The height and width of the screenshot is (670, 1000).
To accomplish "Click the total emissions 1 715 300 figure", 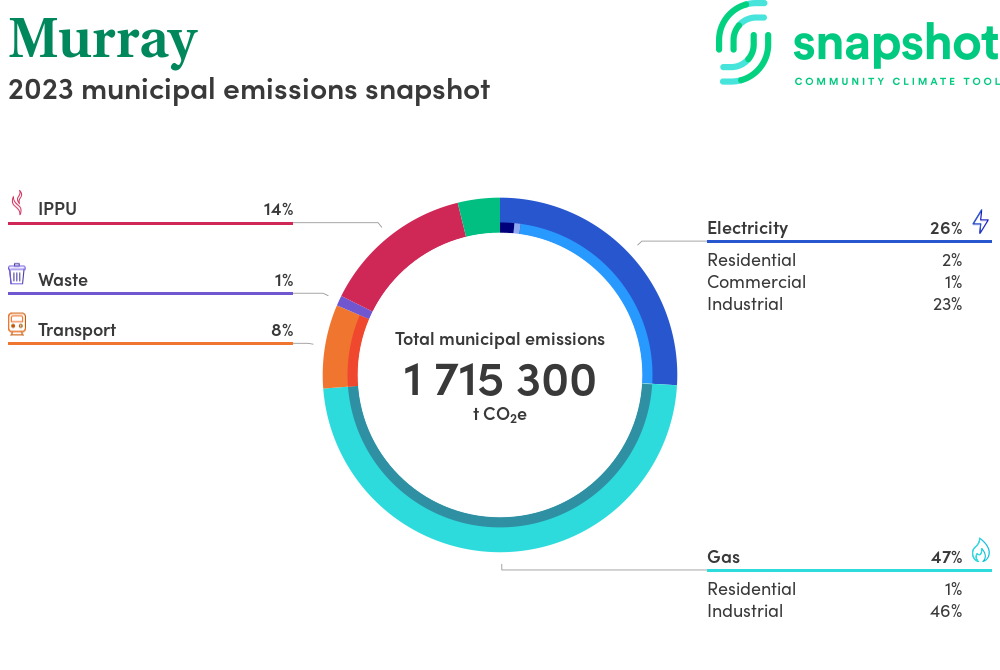I will point(499,380).
